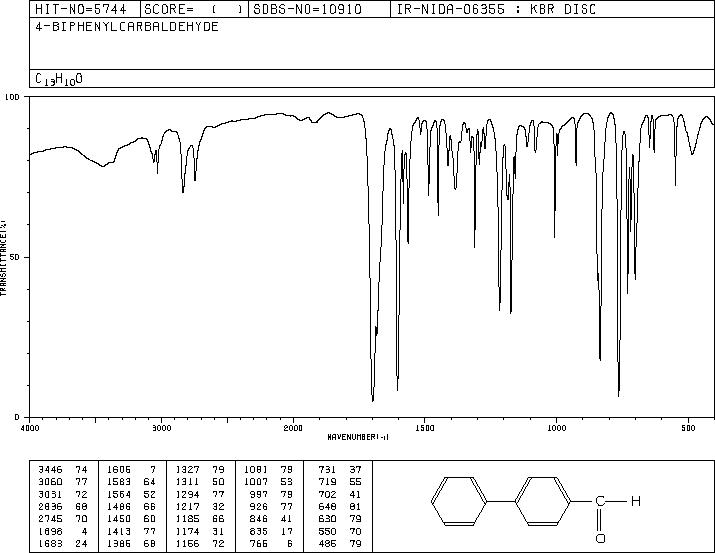Click the HIT-NO=5744 header cell

85,9
